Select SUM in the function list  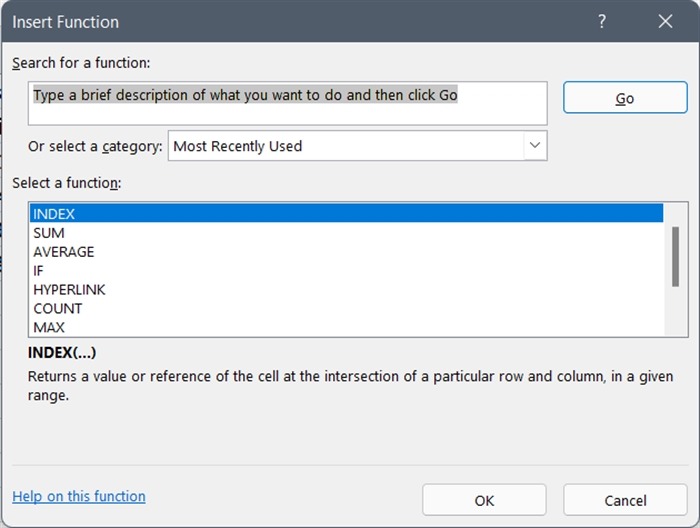pos(49,232)
